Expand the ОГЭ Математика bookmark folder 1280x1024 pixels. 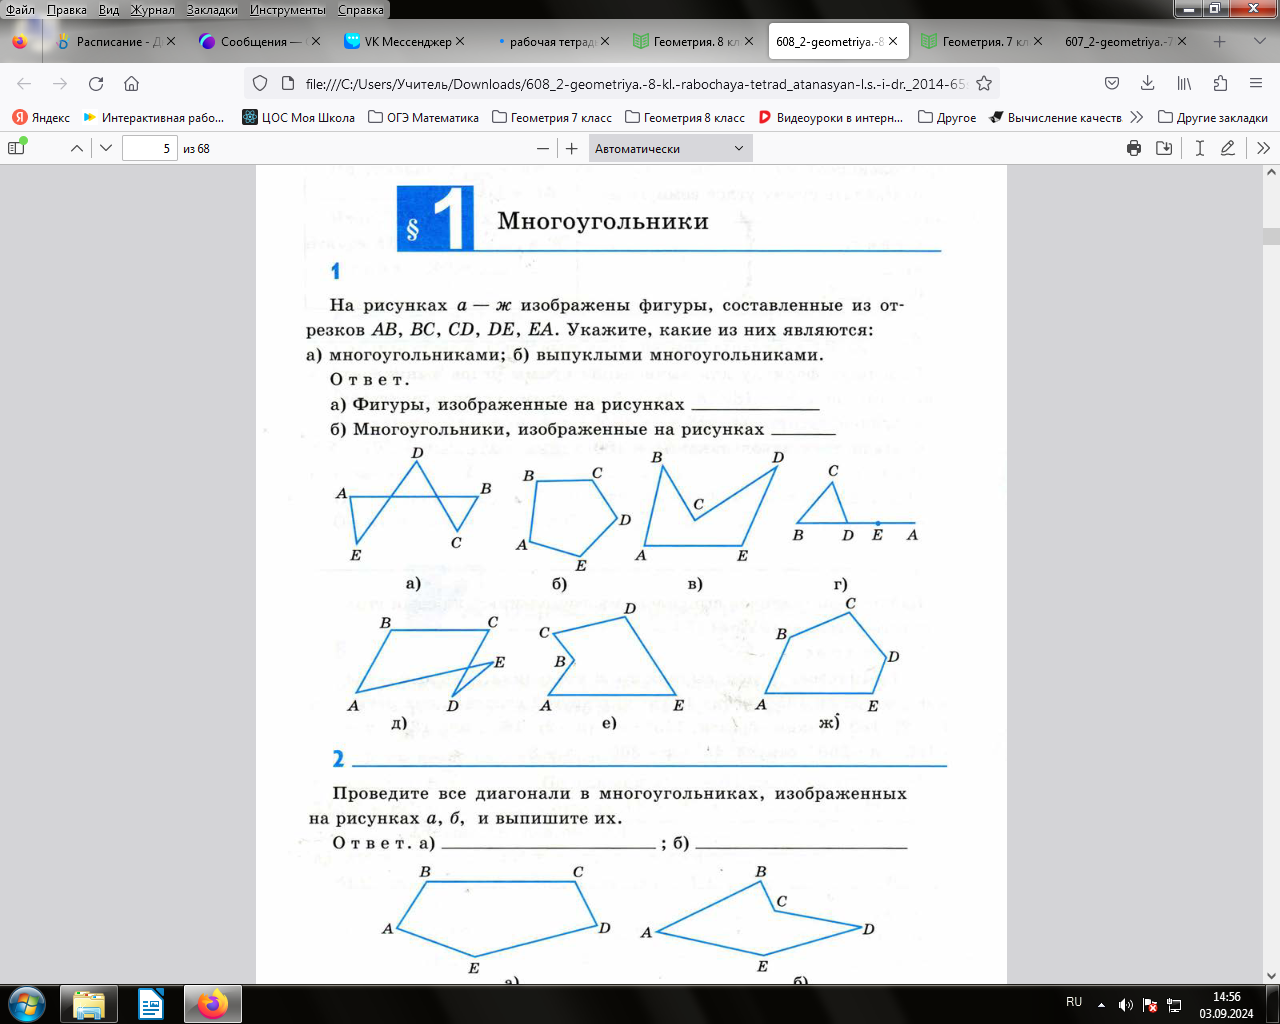[x=424, y=118]
